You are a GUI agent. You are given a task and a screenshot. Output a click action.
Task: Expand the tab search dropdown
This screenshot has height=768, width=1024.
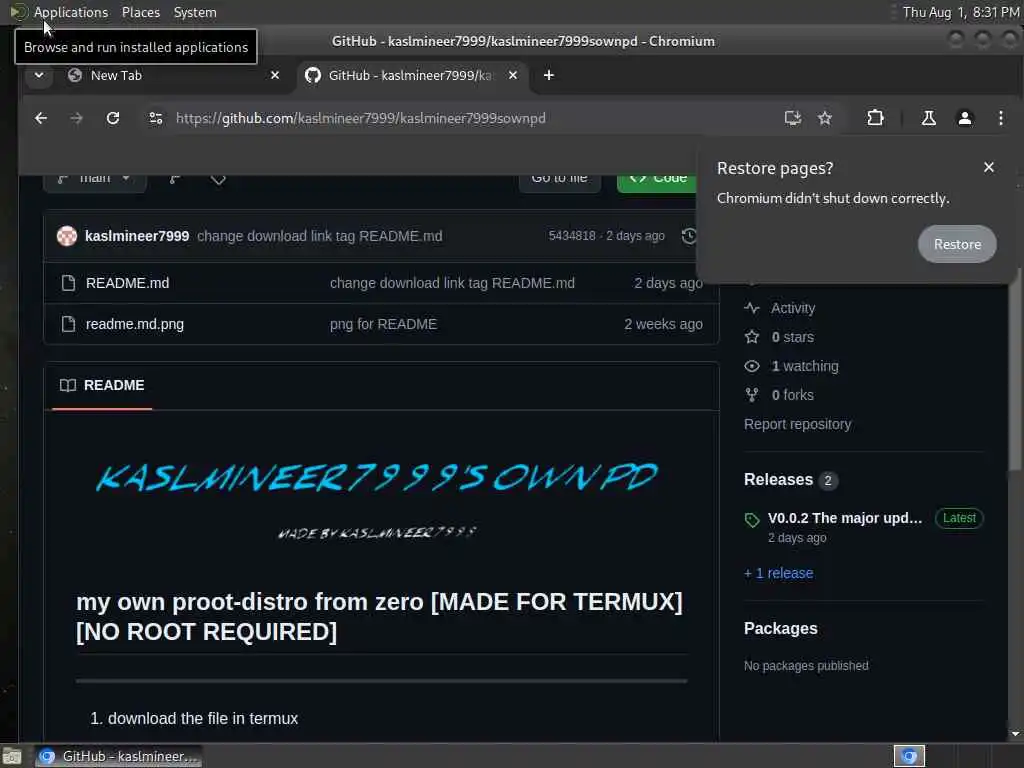(39, 75)
